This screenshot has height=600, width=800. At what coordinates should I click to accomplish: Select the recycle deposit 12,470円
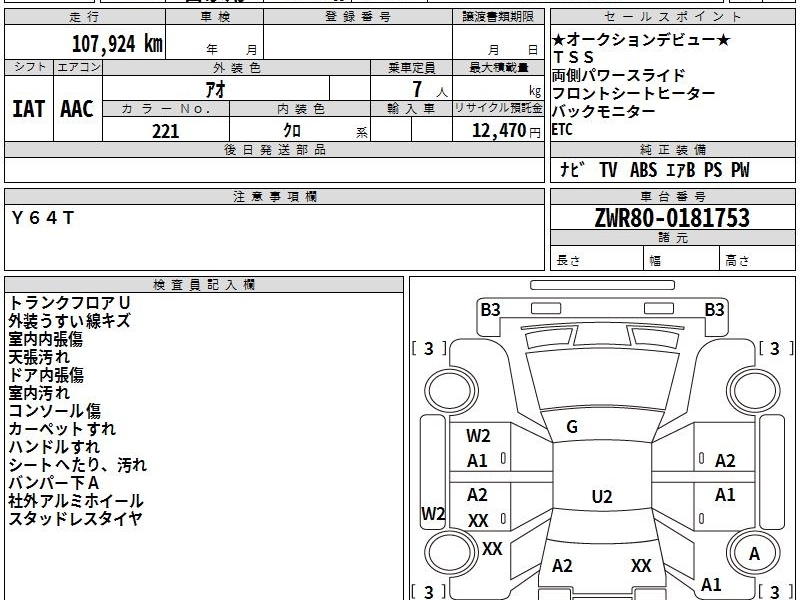tap(506, 131)
